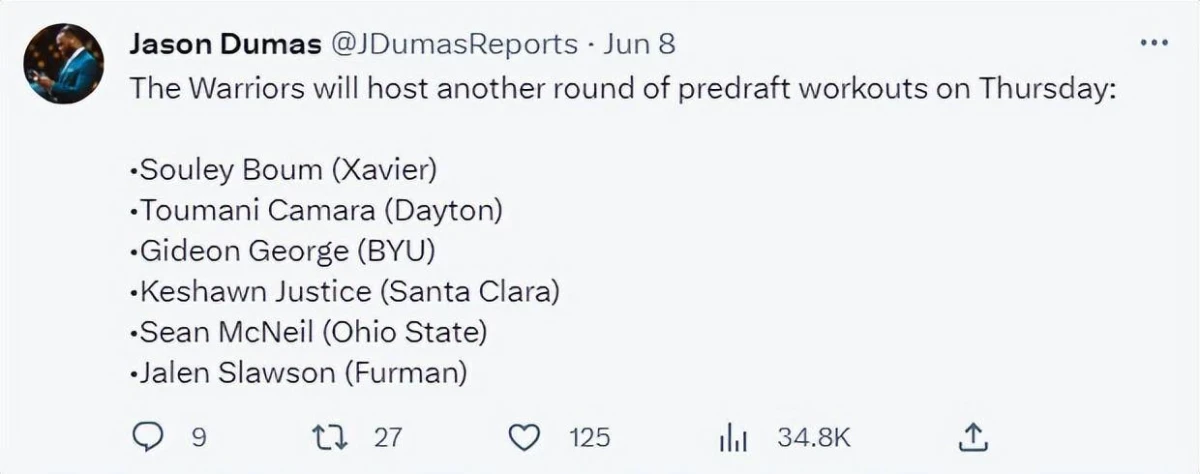Click the Jalen Slawson (Furman) line
1200x474 pixels.
point(299,374)
